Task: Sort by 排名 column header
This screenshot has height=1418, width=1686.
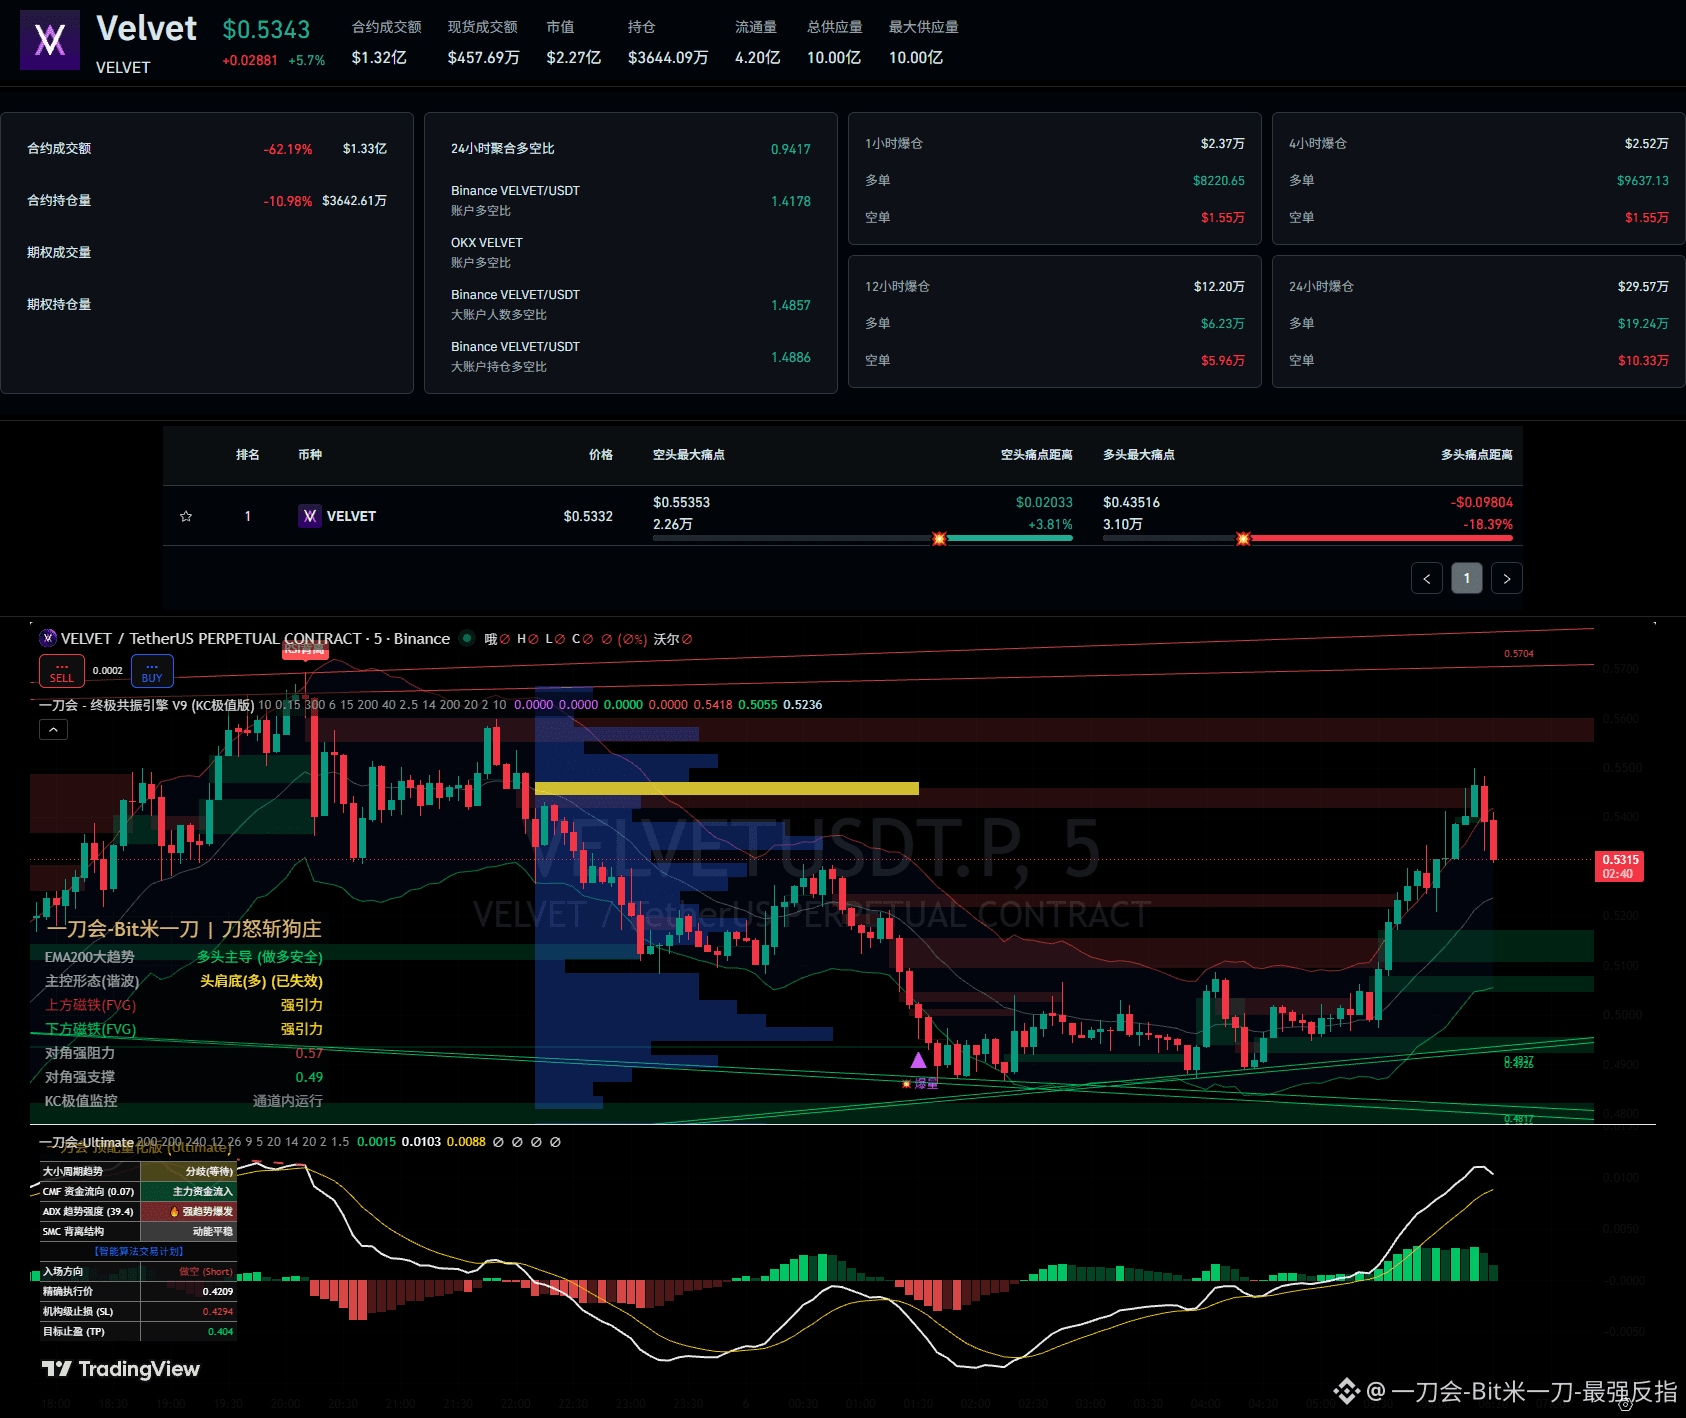Action: 248,455
